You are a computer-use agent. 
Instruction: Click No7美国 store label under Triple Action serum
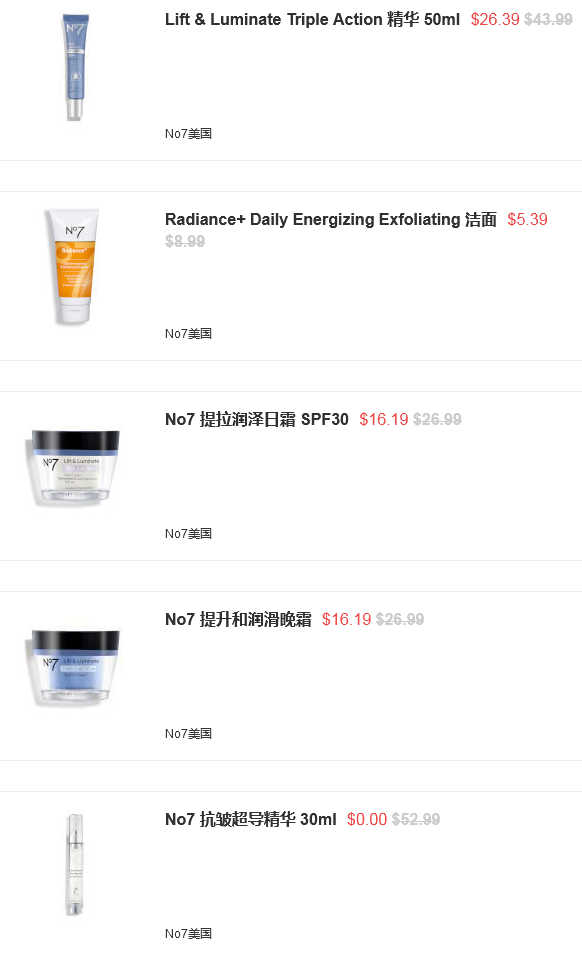[x=188, y=133]
